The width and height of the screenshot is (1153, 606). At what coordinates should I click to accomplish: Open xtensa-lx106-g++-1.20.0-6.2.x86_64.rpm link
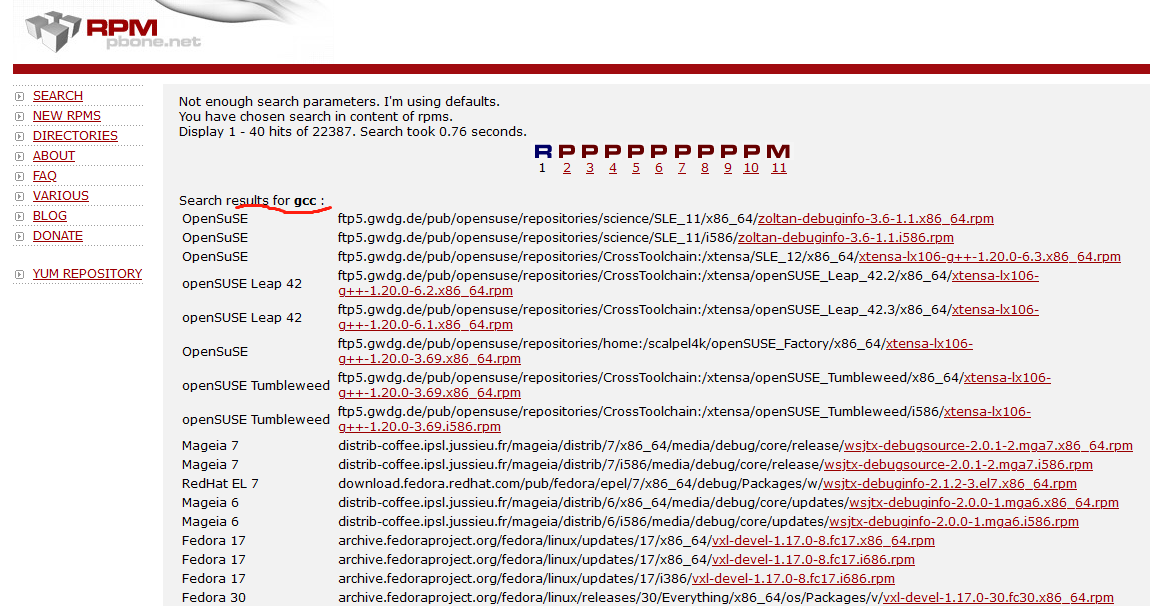tap(425, 290)
